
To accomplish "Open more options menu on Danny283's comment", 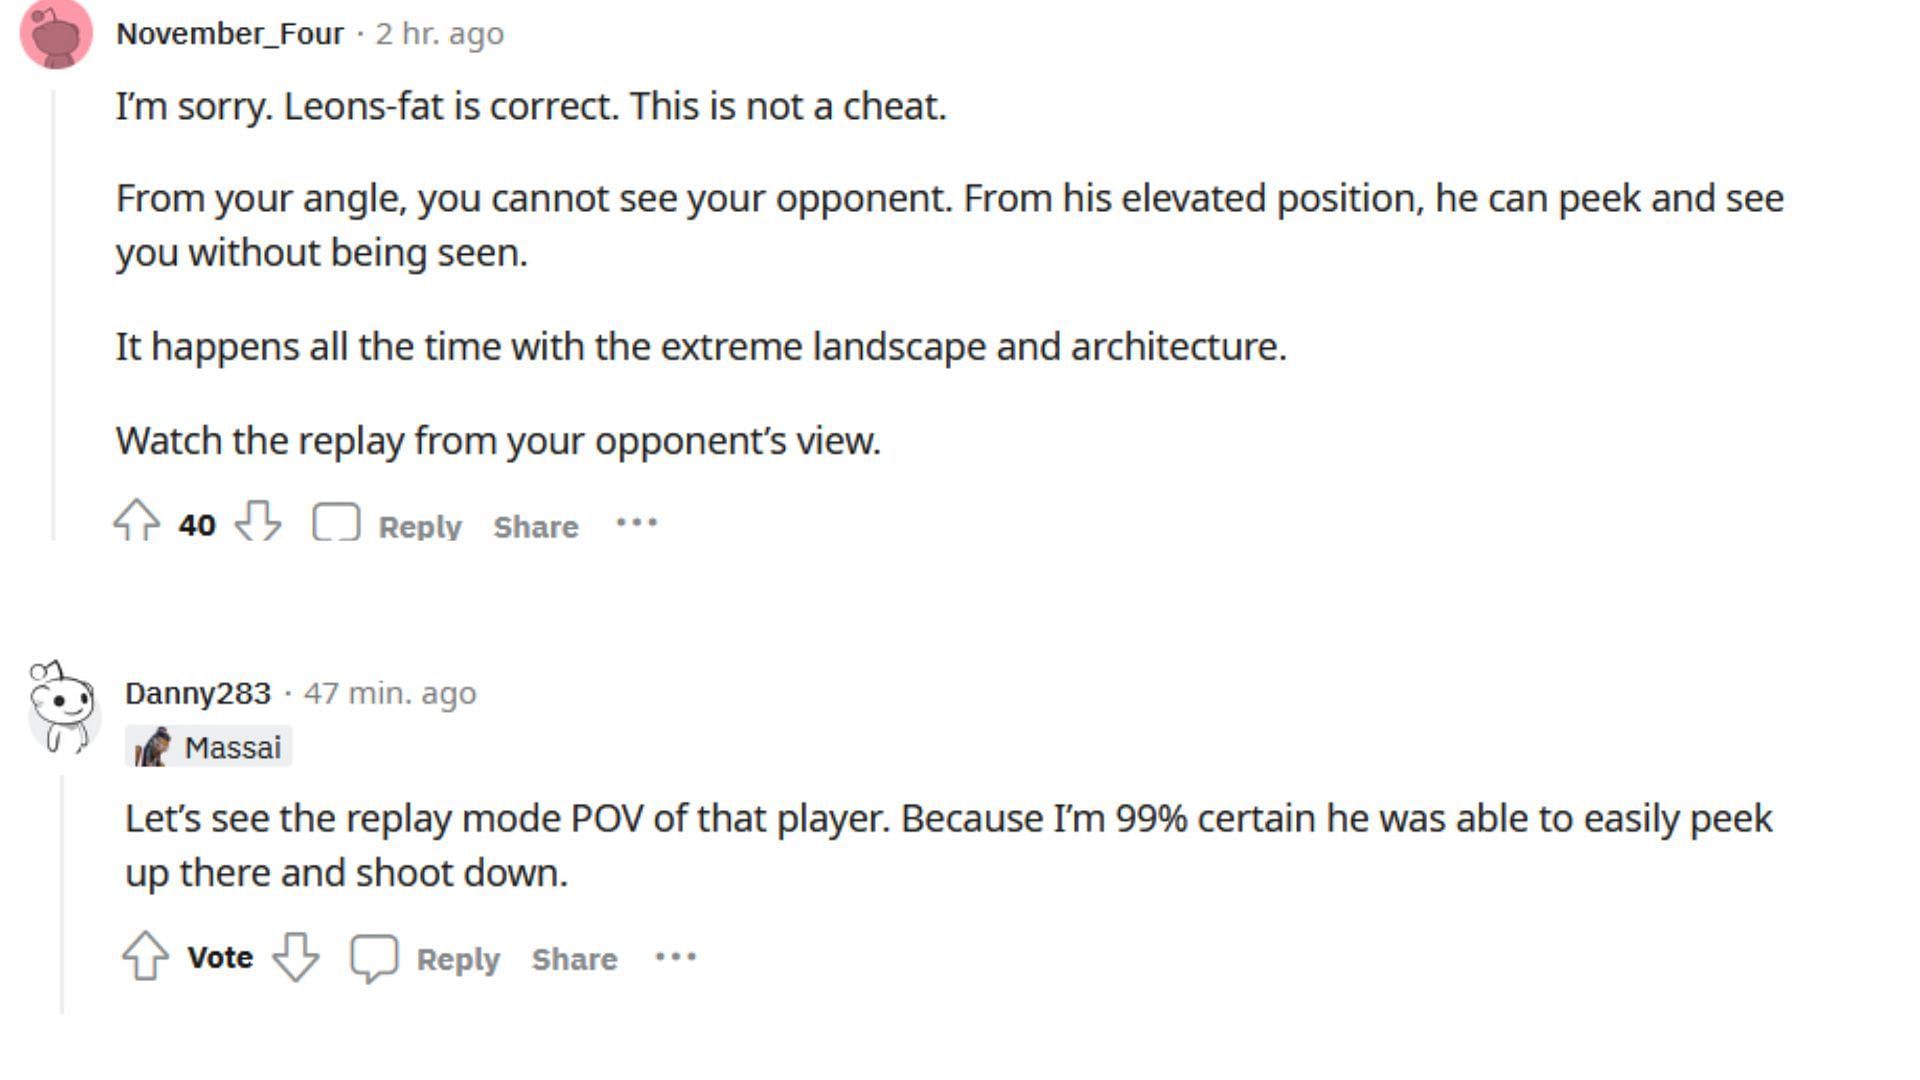I will tap(676, 957).
